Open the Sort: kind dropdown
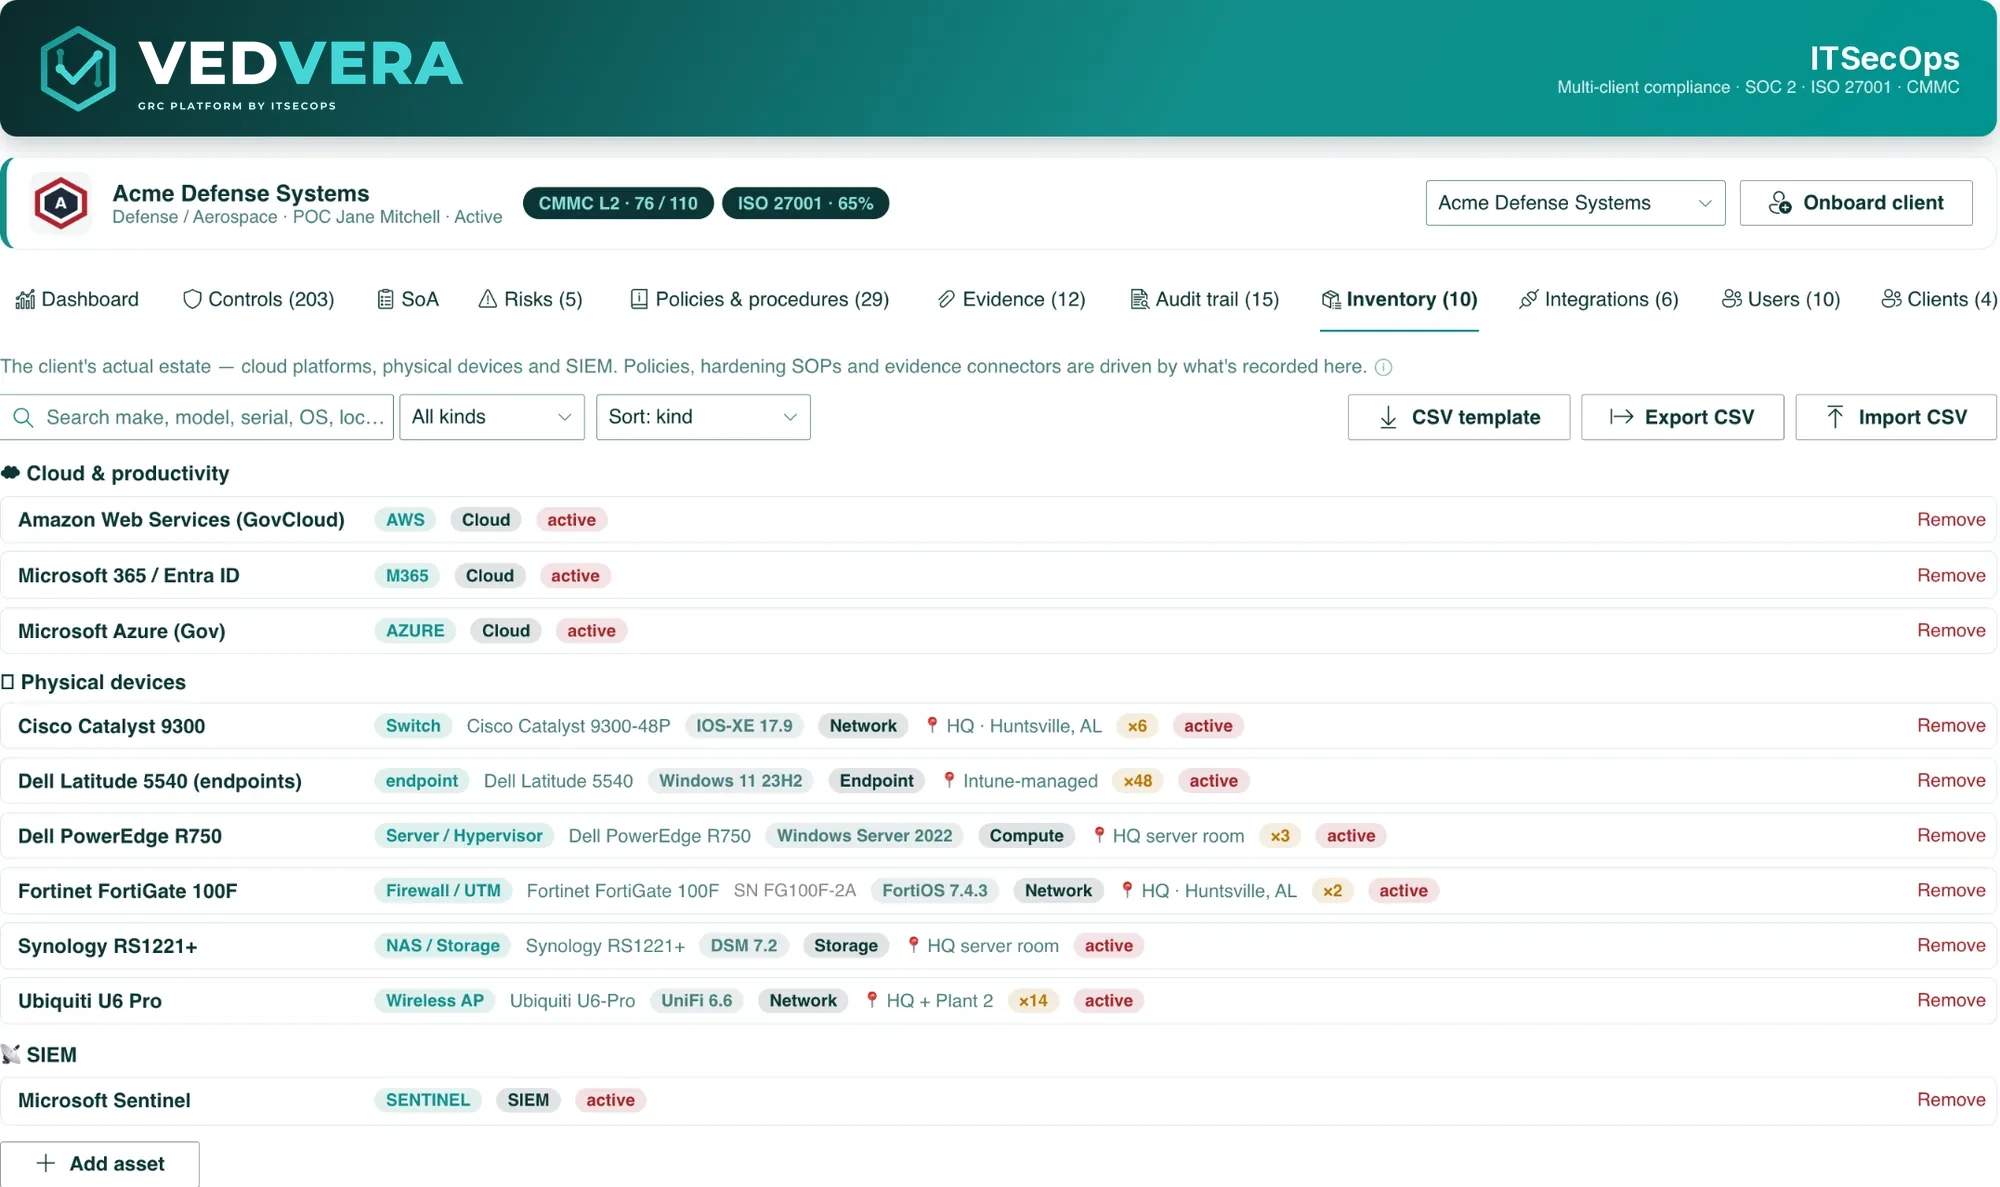 click(703, 417)
